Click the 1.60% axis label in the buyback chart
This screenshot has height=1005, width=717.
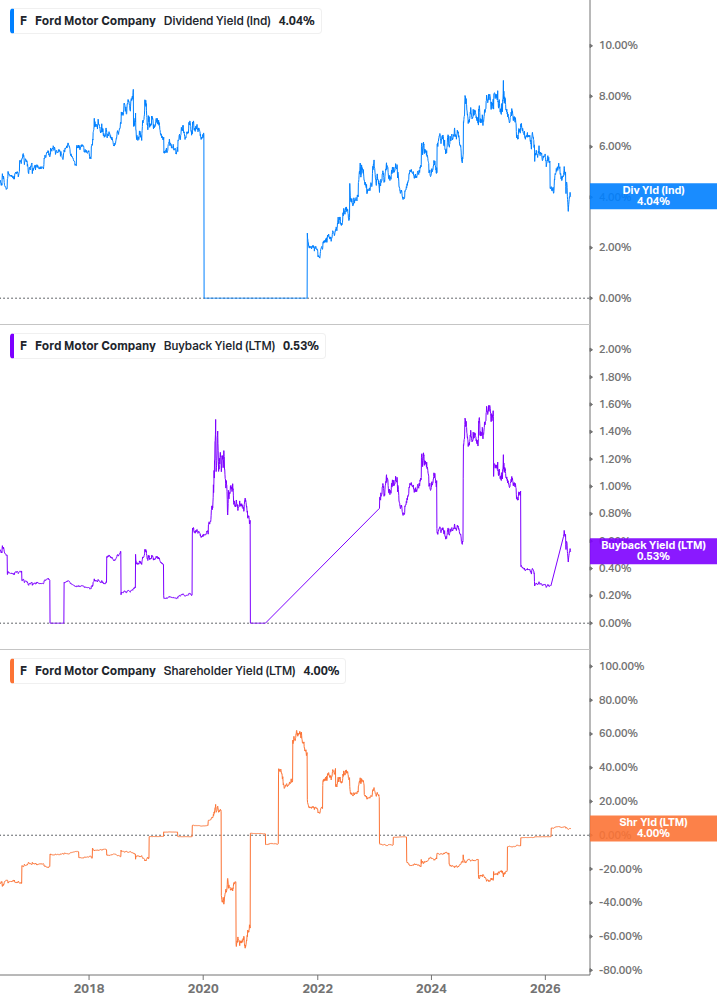[615, 404]
